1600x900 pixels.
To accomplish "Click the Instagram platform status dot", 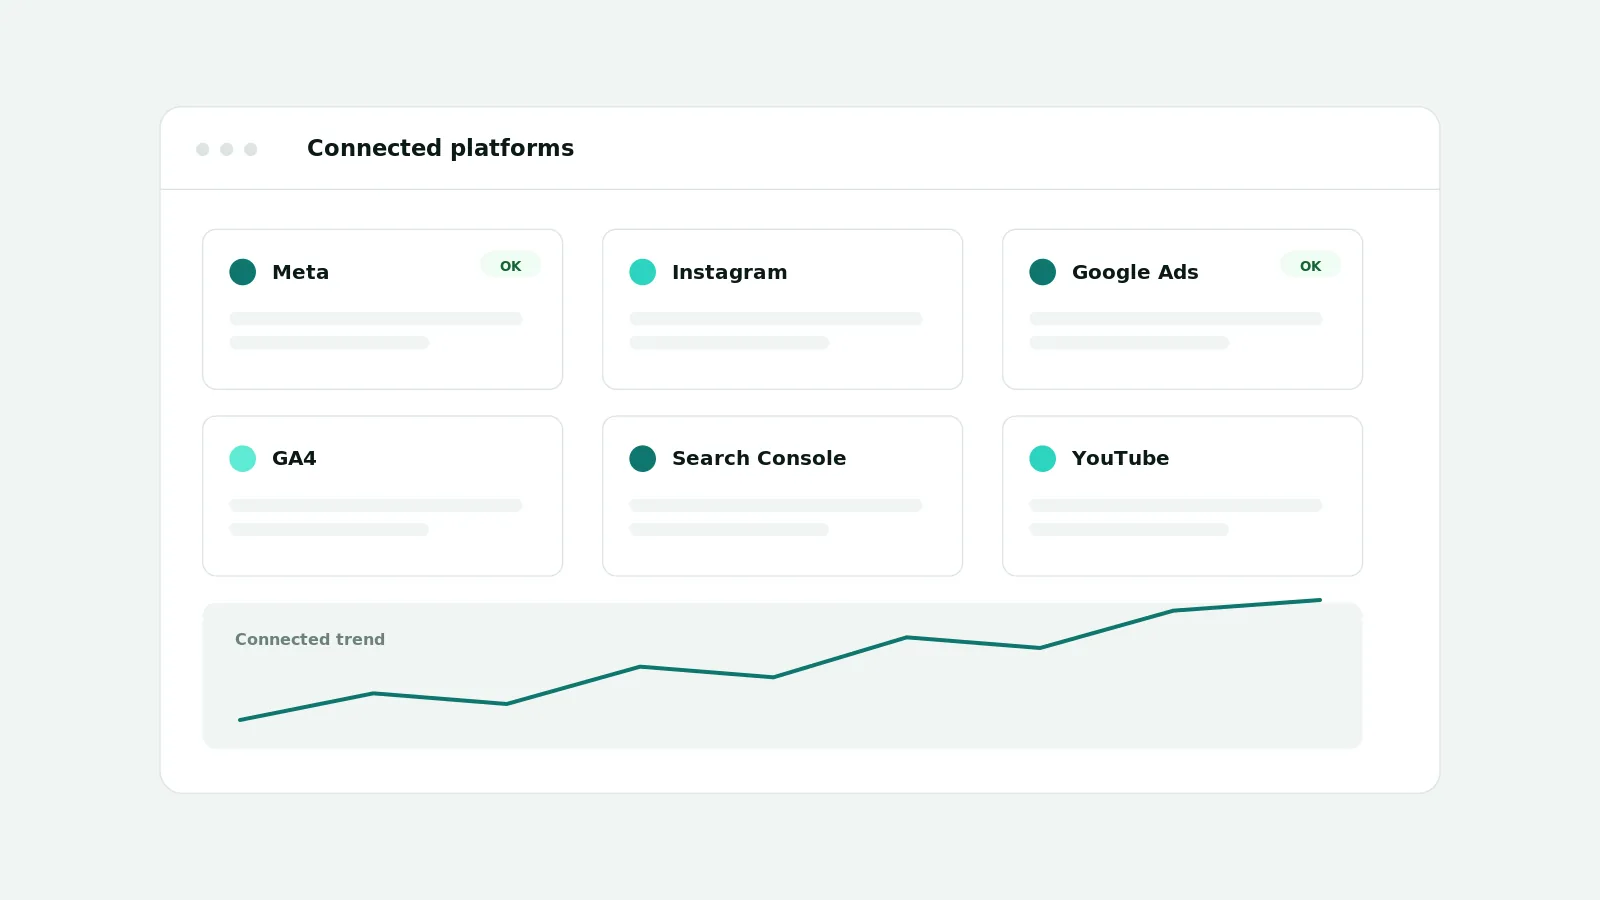I will pos(643,272).
